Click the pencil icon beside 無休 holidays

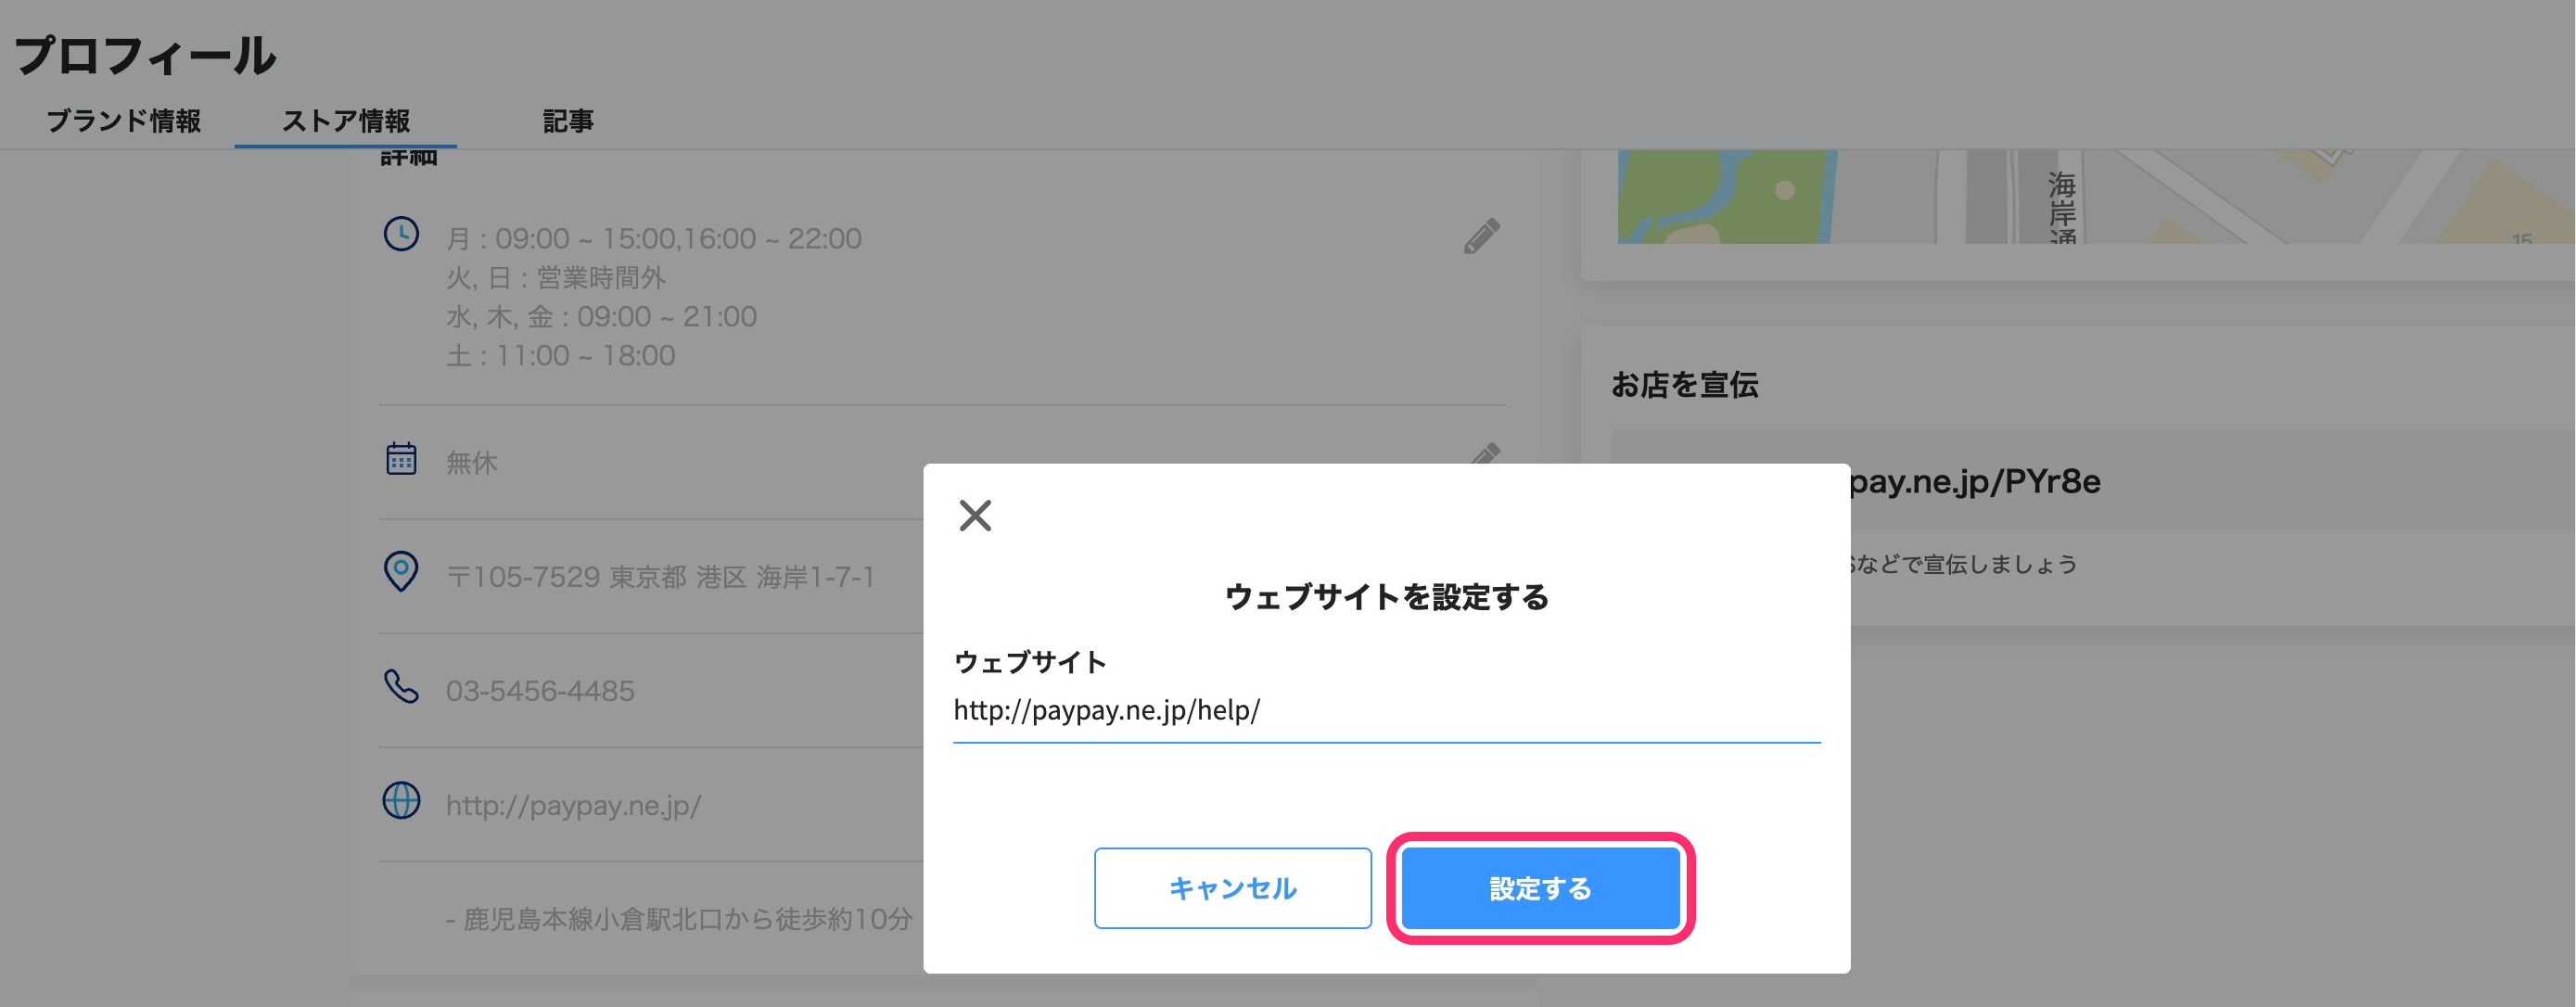coord(1485,454)
